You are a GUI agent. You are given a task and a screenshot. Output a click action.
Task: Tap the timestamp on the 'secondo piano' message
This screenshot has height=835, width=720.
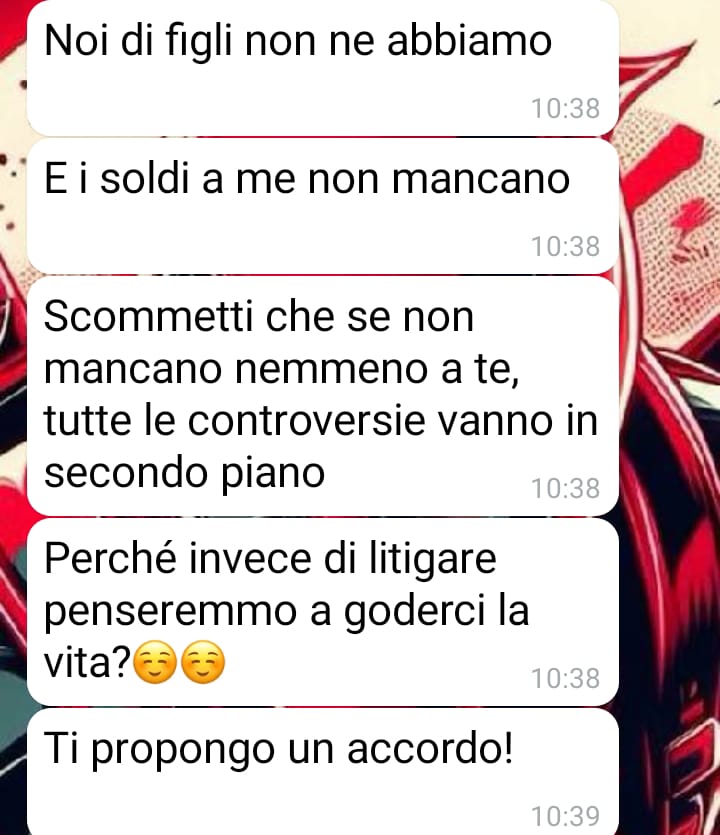point(566,488)
